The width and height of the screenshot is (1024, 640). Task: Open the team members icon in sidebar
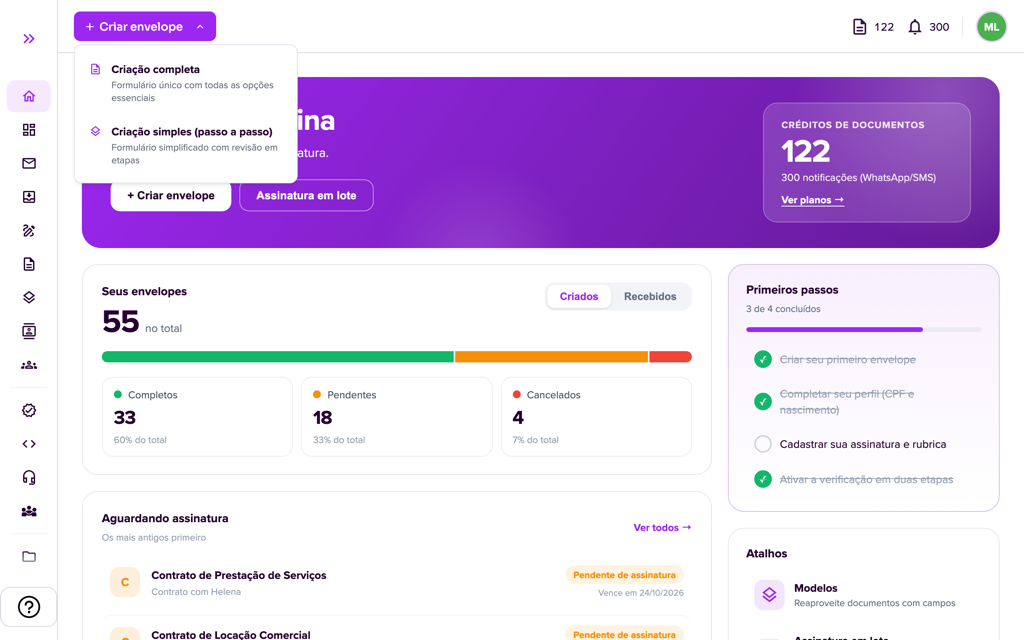(x=29, y=511)
